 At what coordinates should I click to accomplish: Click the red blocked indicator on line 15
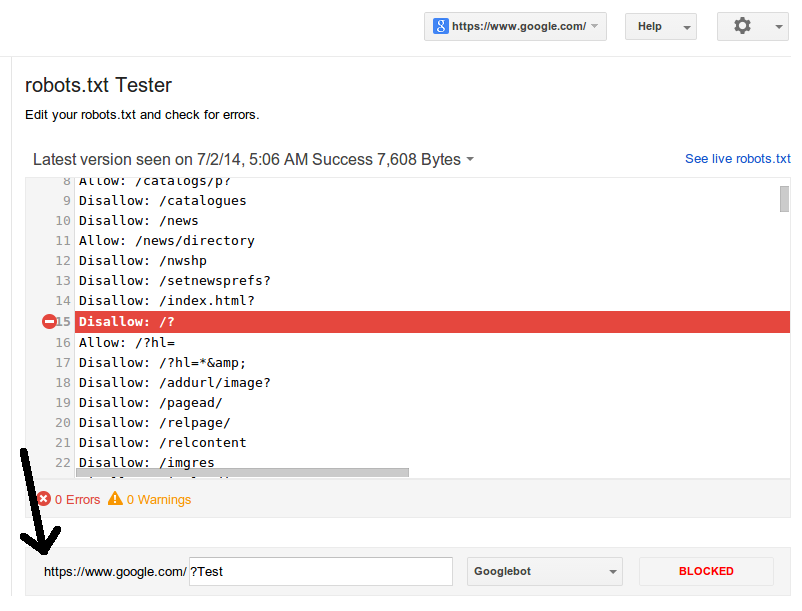pyautogui.click(x=49, y=322)
